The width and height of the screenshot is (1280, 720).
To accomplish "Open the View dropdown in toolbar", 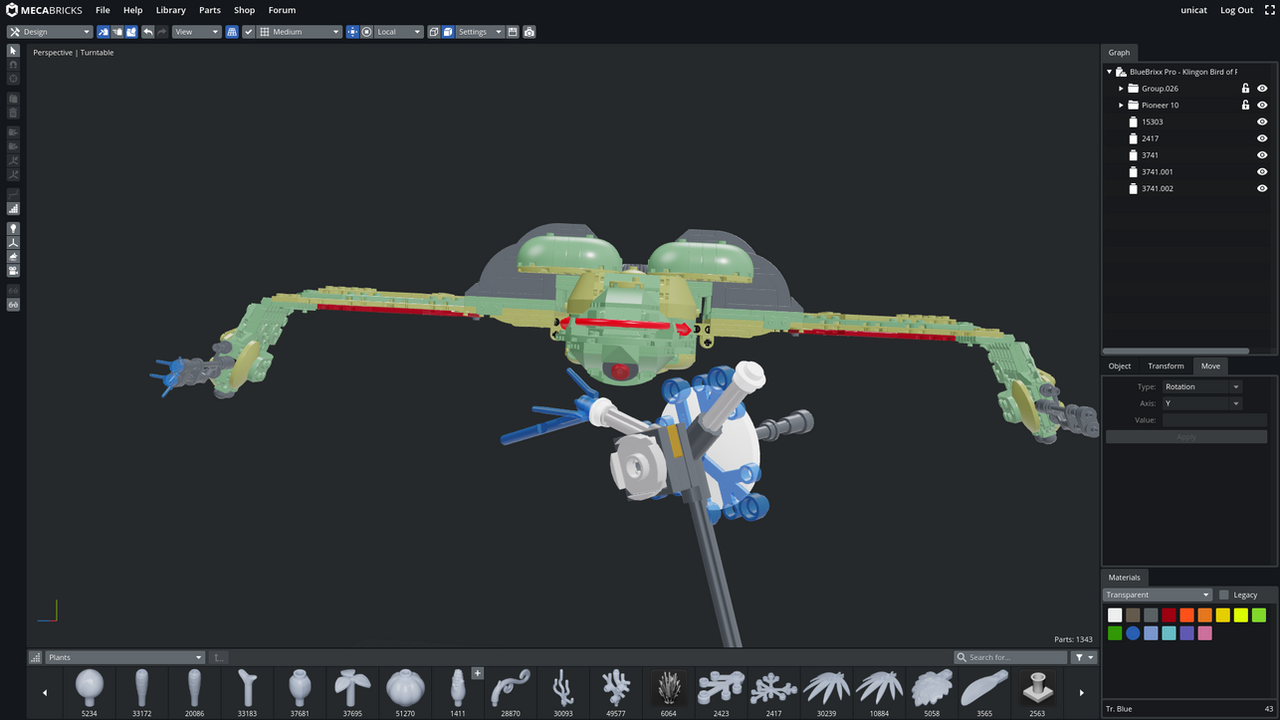I will pyautogui.click(x=196, y=32).
